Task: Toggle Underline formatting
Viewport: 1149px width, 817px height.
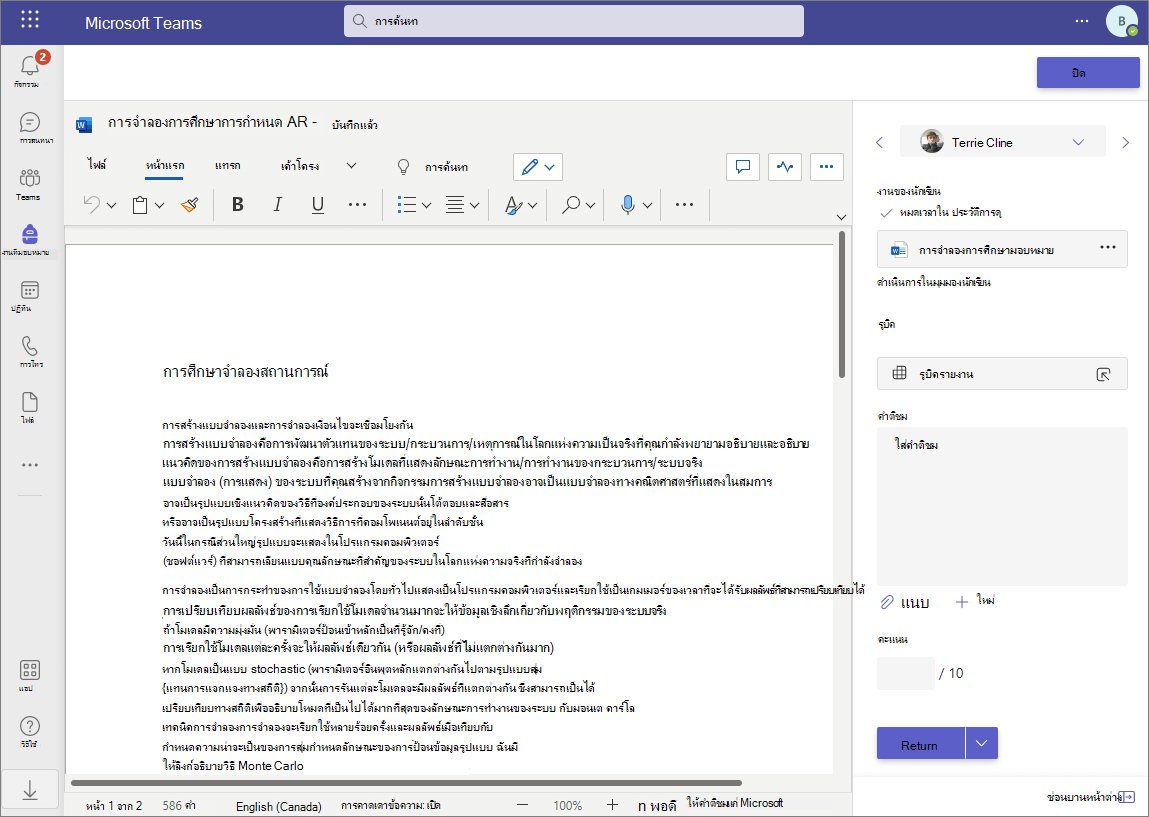Action: [x=317, y=204]
